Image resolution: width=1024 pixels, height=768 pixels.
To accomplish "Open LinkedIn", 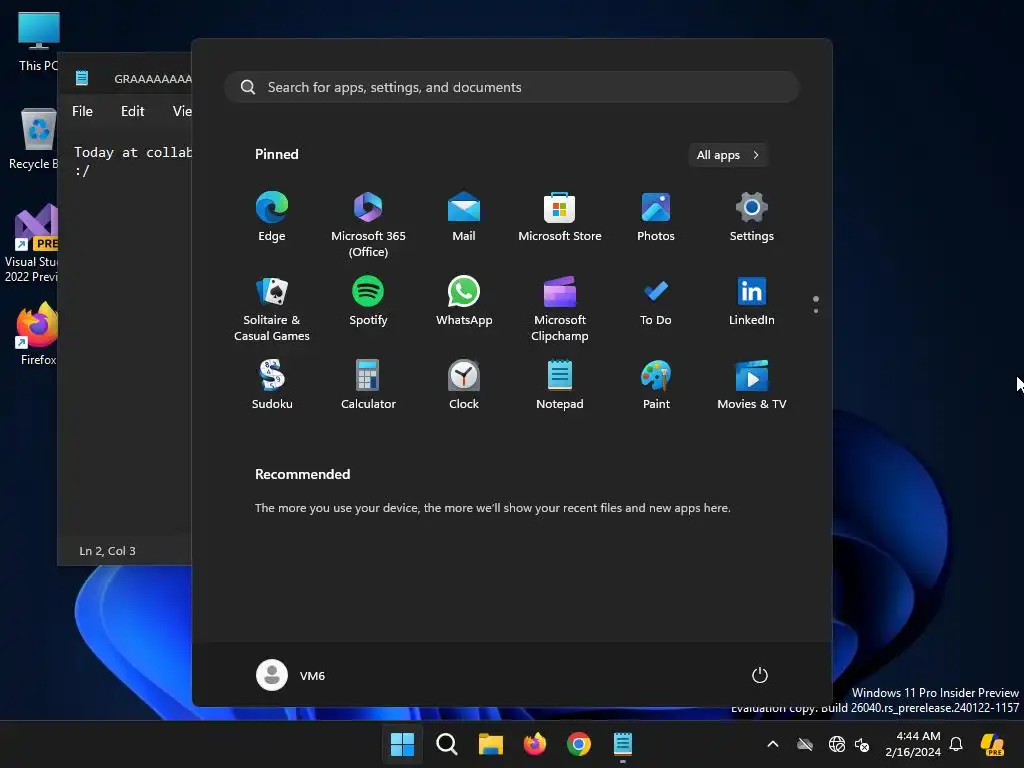I will (752, 302).
